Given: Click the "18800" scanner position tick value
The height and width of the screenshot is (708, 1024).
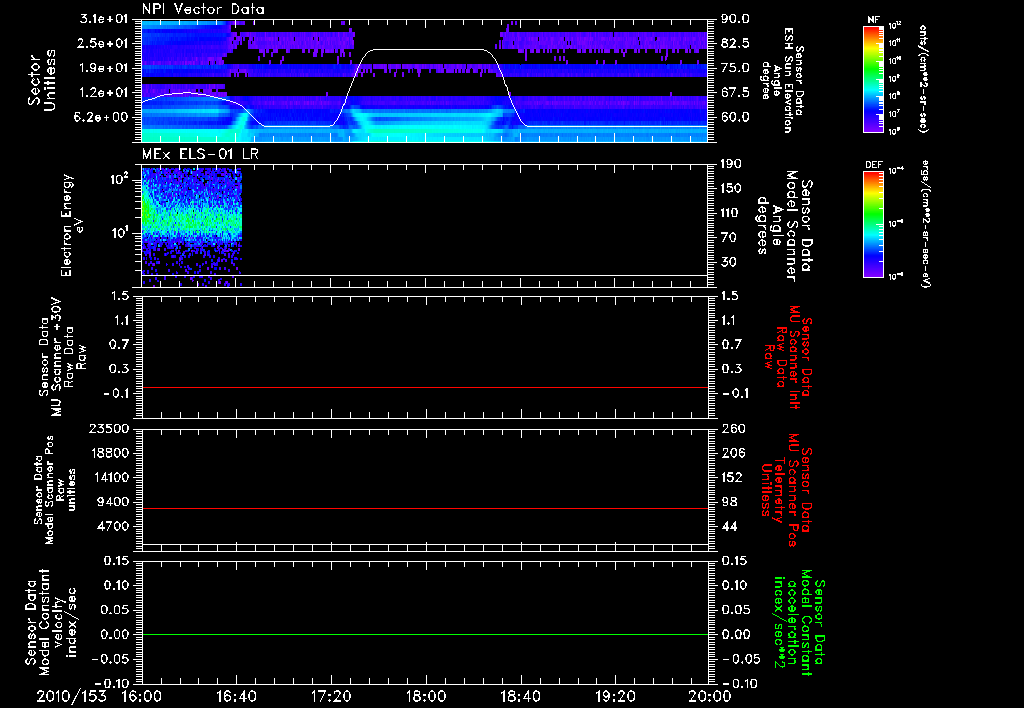Looking at the screenshot, I should click(x=110, y=453).
